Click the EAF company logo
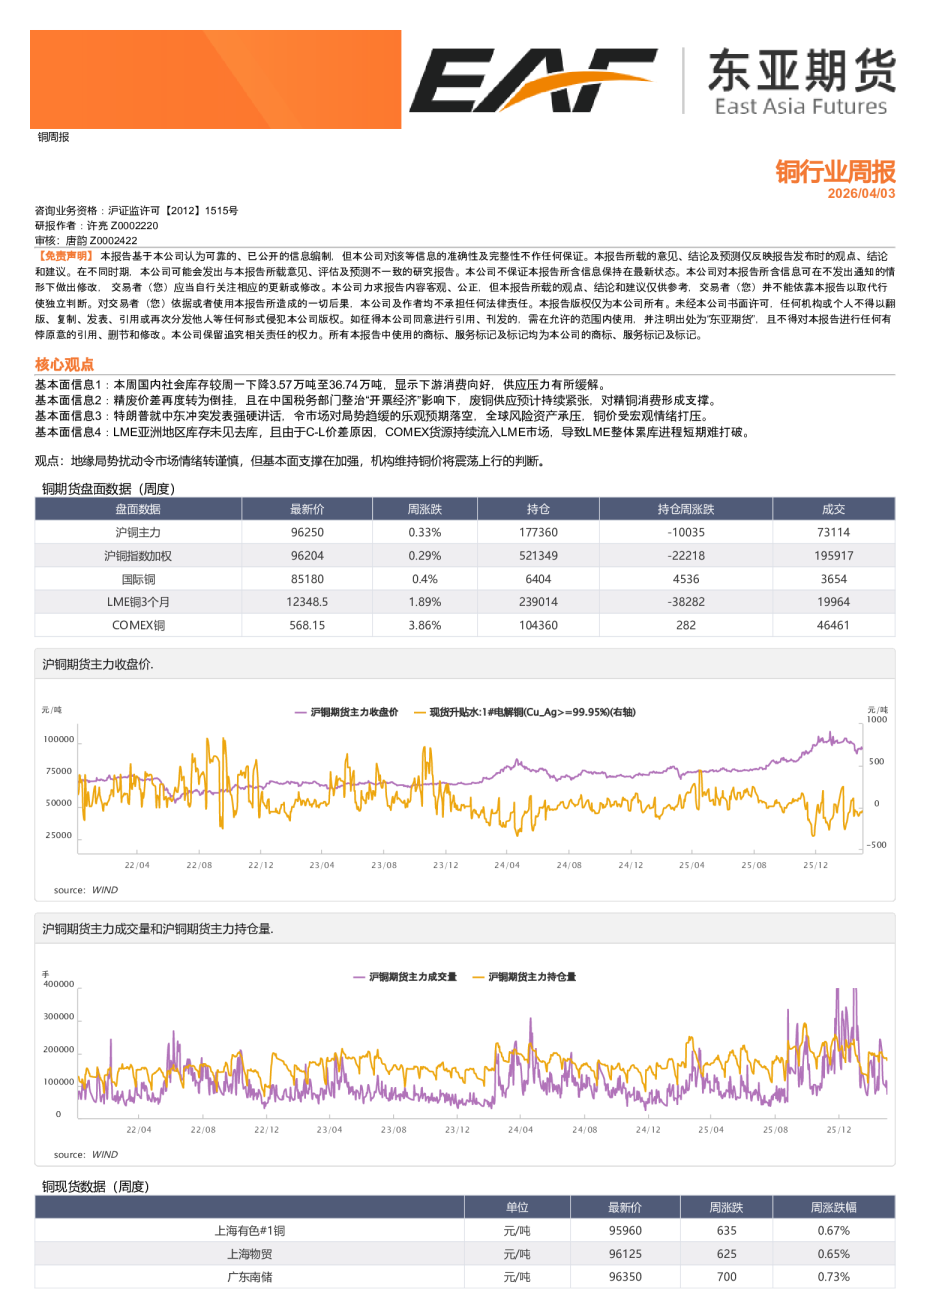Image resolution: width=930 pixels, height=1303 pixels. (540, 75)
